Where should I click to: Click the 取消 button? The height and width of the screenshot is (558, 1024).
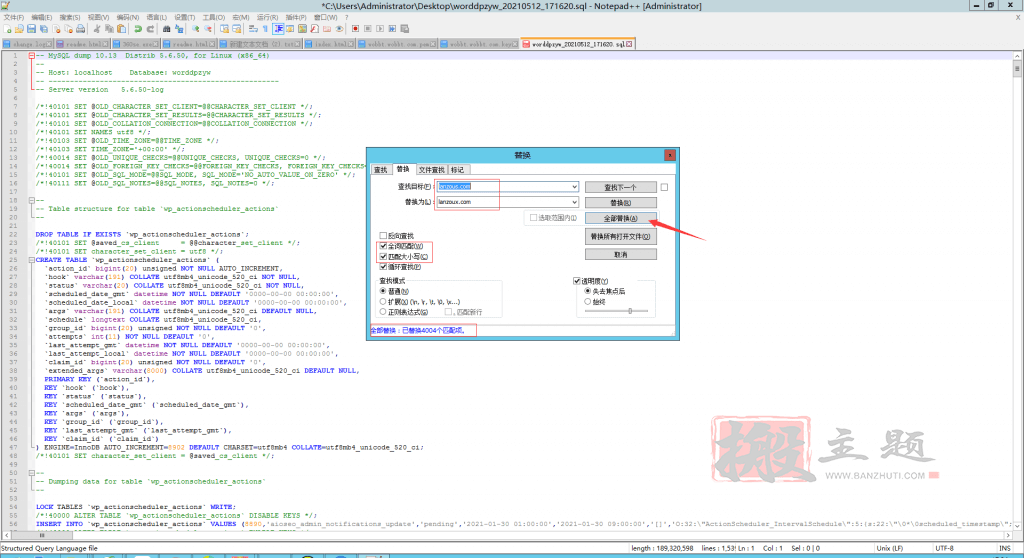point(620,254)
